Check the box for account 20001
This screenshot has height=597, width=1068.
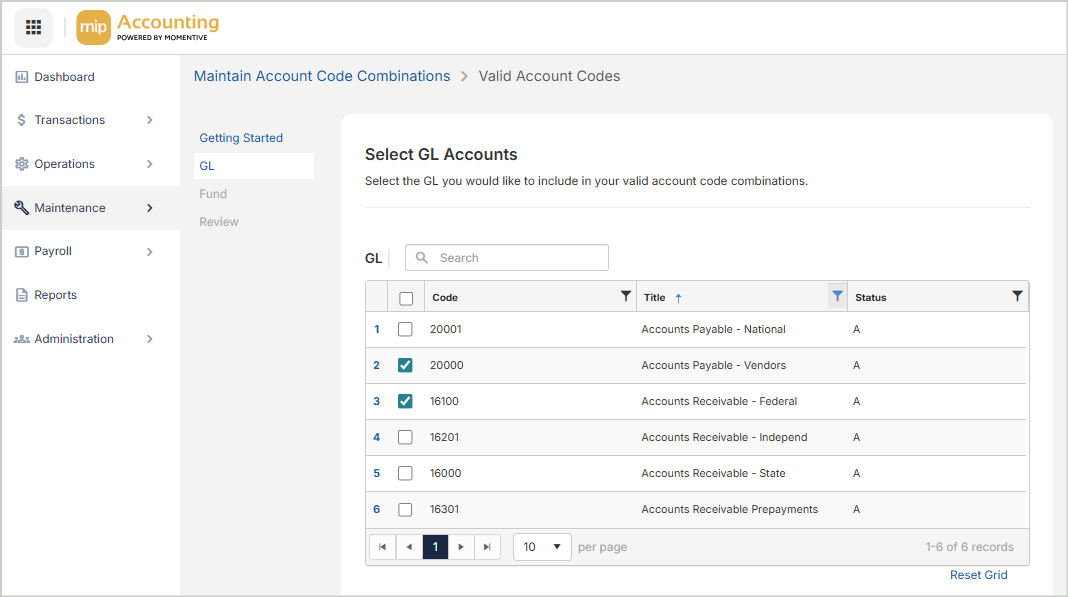tap(405, 329)
